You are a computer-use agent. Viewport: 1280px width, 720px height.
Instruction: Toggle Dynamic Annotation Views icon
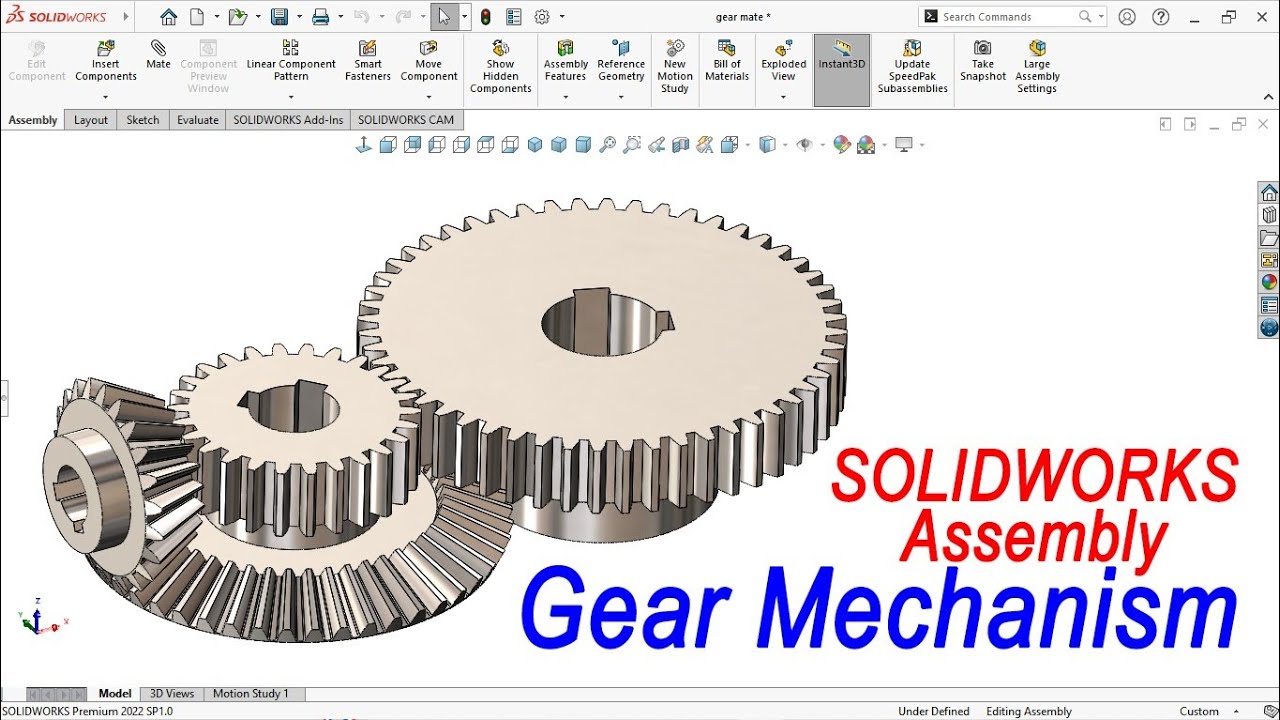point(705,145)
